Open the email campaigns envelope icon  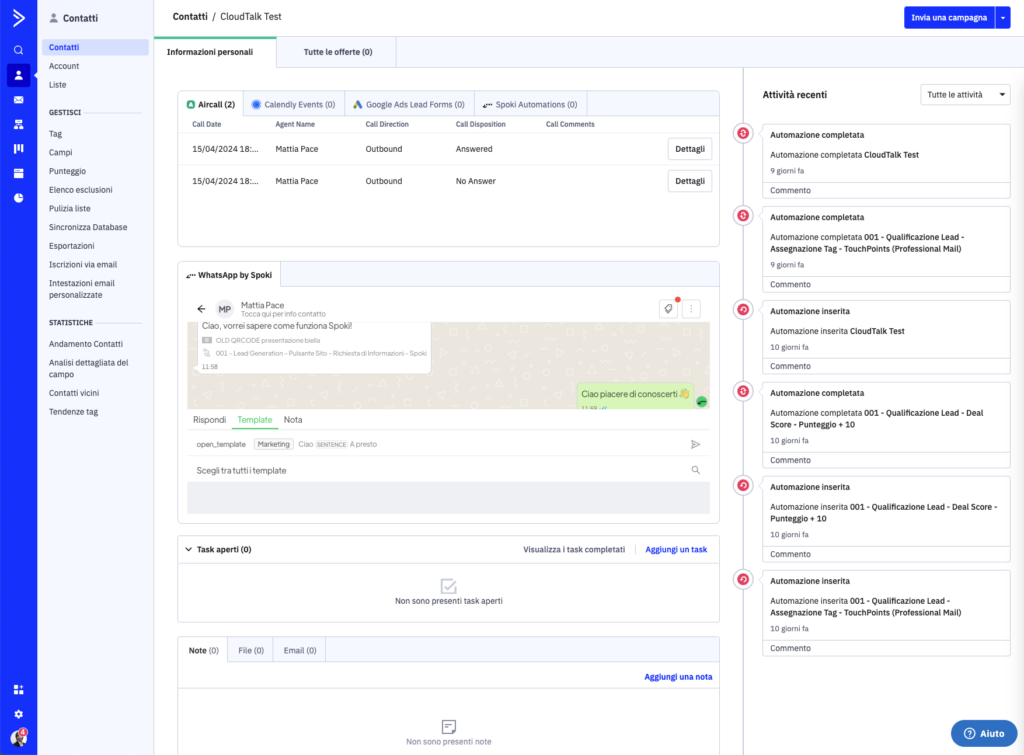coord(18,100)
